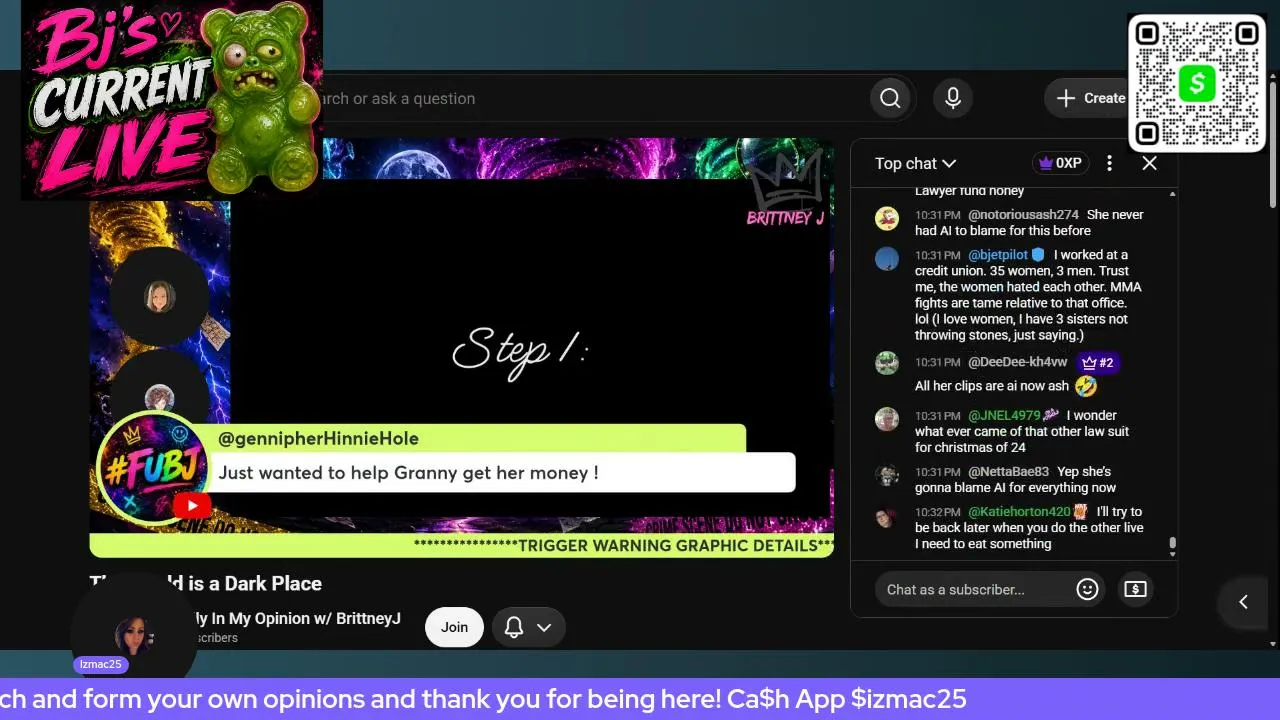
Task: Open the emoji picker in chat
Action: point(1087,589)
